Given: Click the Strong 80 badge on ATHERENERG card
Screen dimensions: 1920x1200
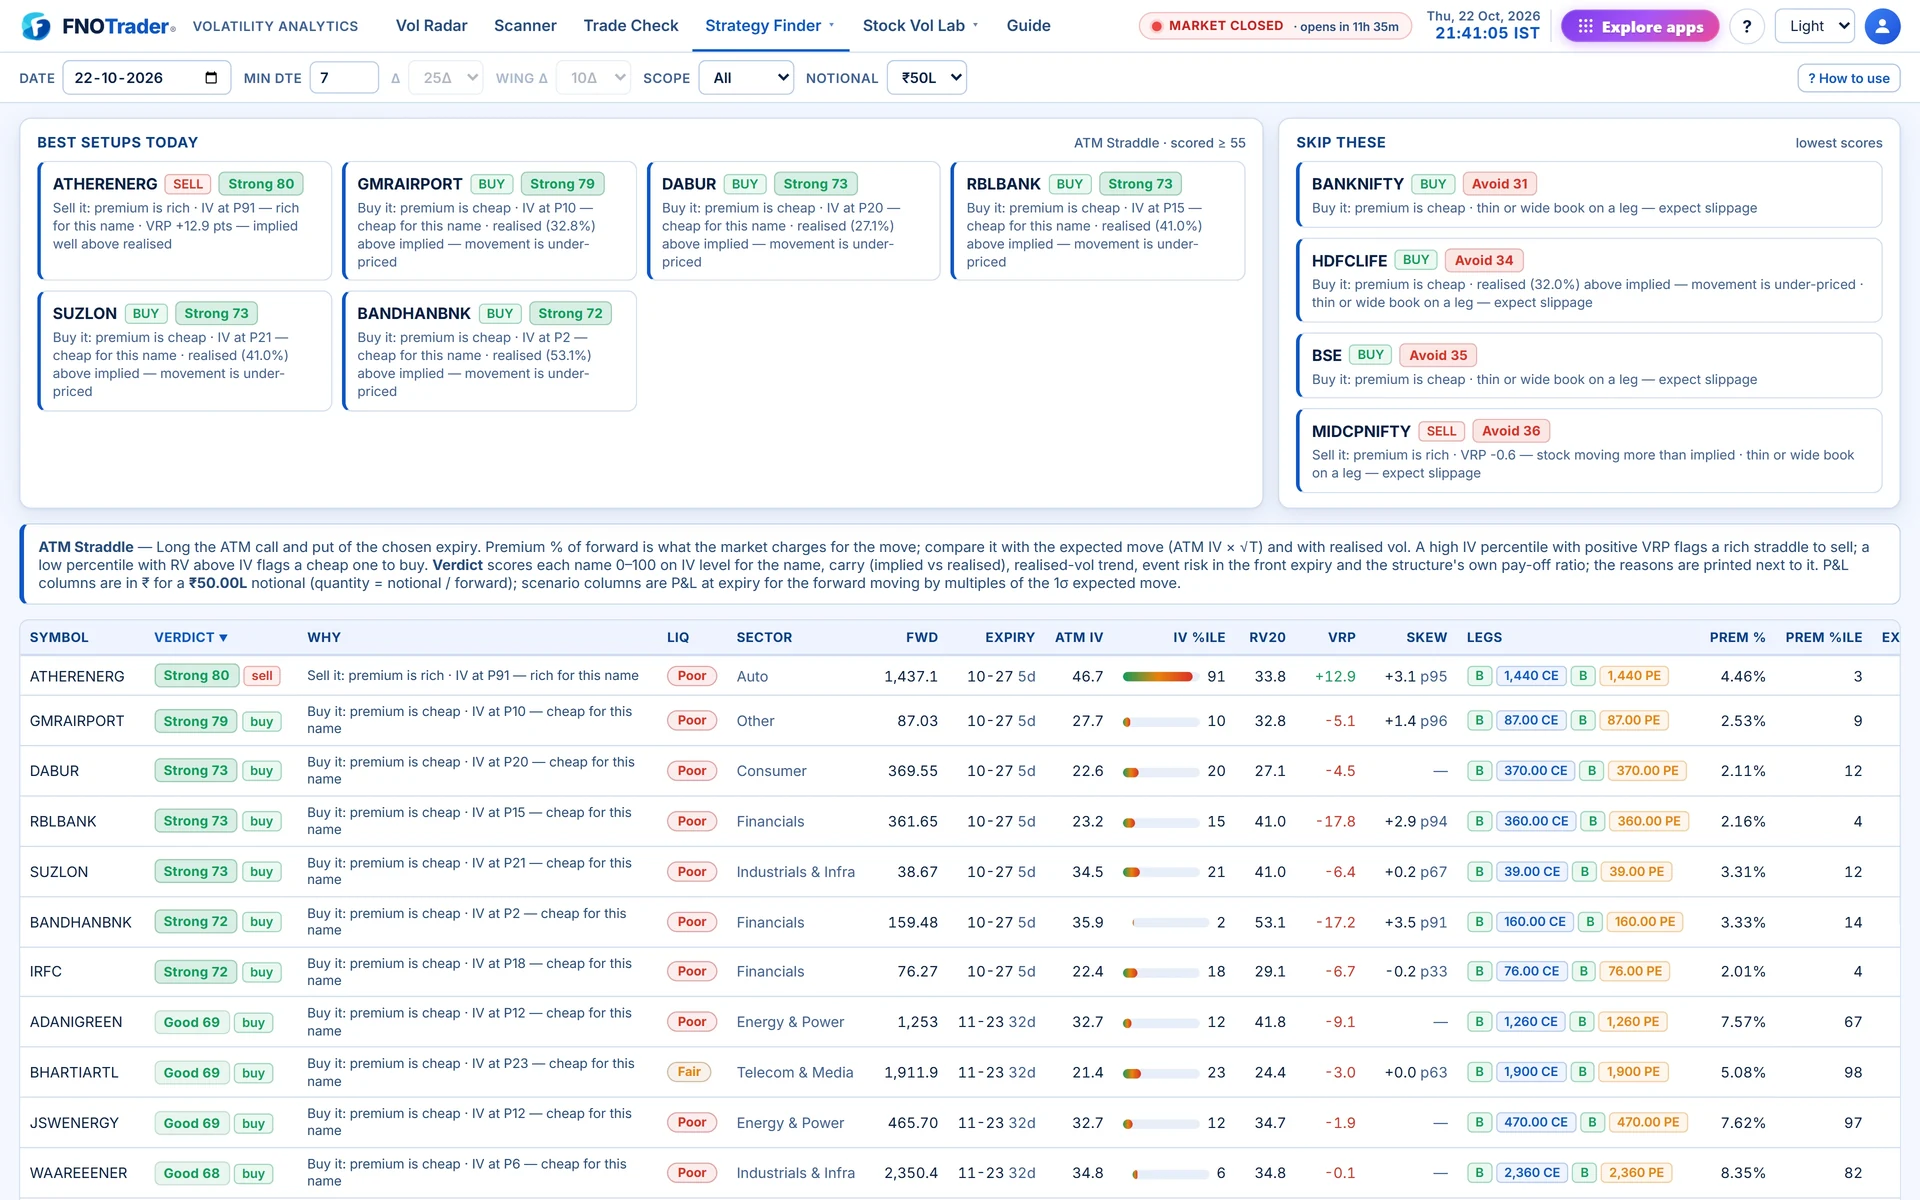Looking at the screenshot, I should click(x=261, y=184).
